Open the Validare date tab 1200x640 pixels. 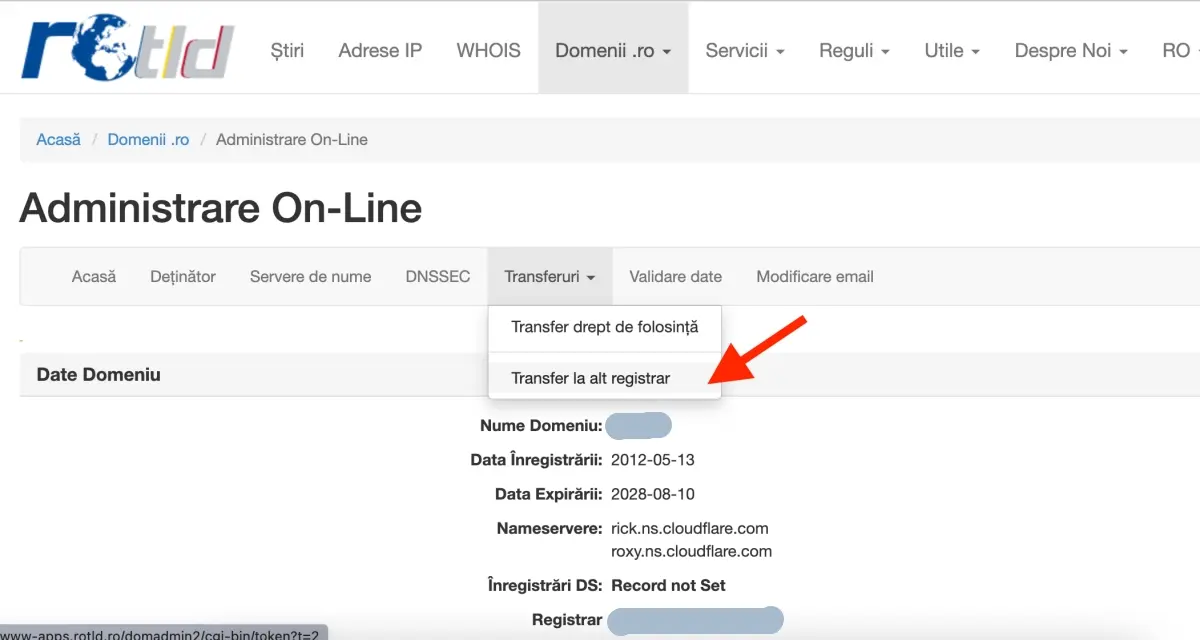pyautogui.click(x=676, y=277)
